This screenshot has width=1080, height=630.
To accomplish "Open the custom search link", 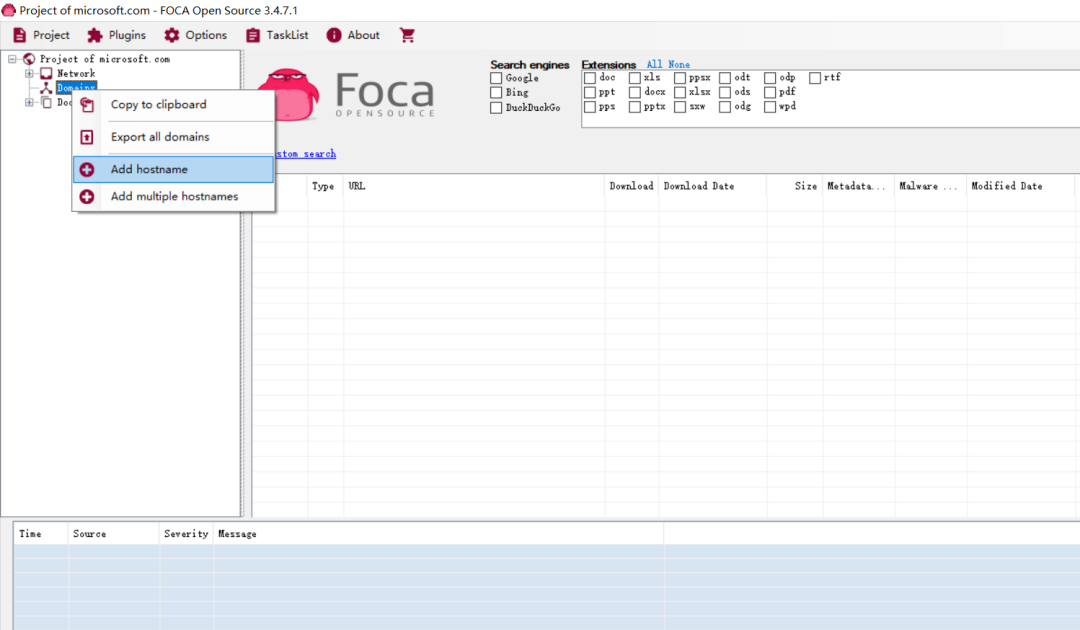I will (x=306, y=154).
